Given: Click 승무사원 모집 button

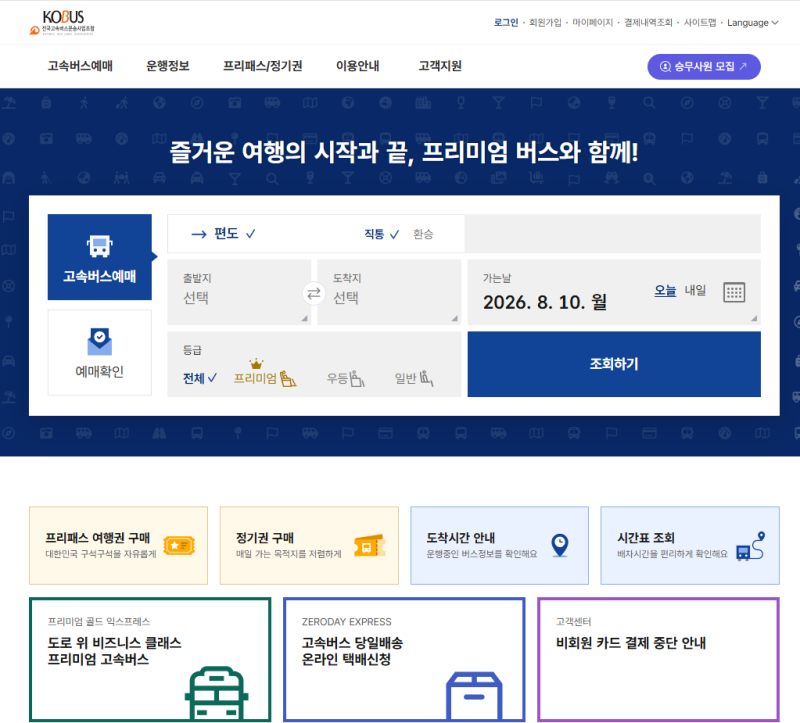Looking at the screenshot, I should tap(704, 67).
